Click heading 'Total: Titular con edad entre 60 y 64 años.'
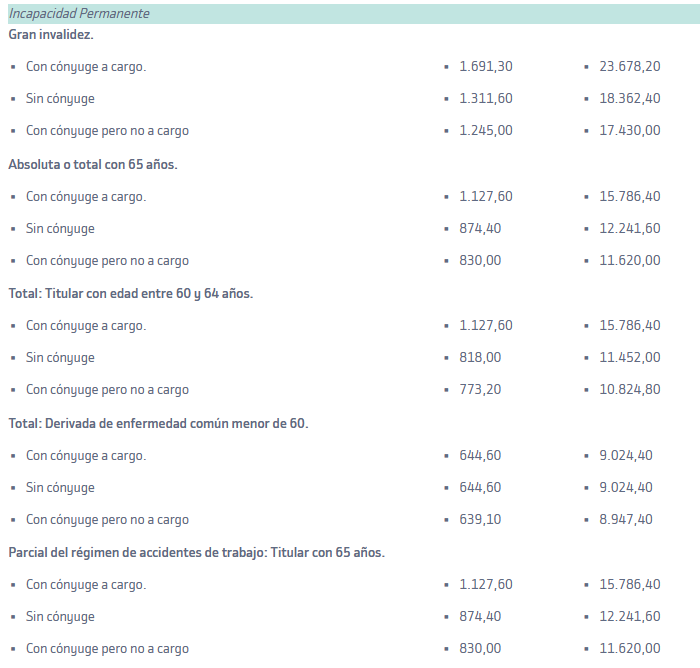Screen dimensions: 700x668 [131, 294]
